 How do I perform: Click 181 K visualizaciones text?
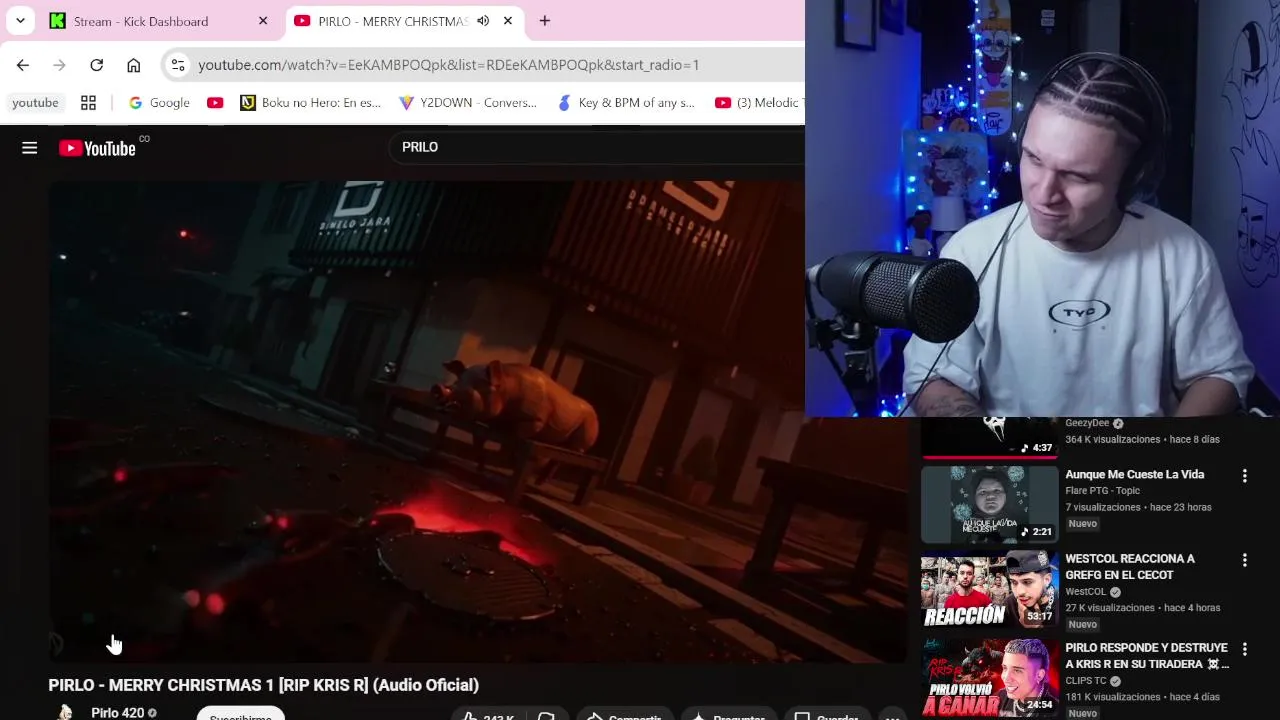[x=1113, y=697]
